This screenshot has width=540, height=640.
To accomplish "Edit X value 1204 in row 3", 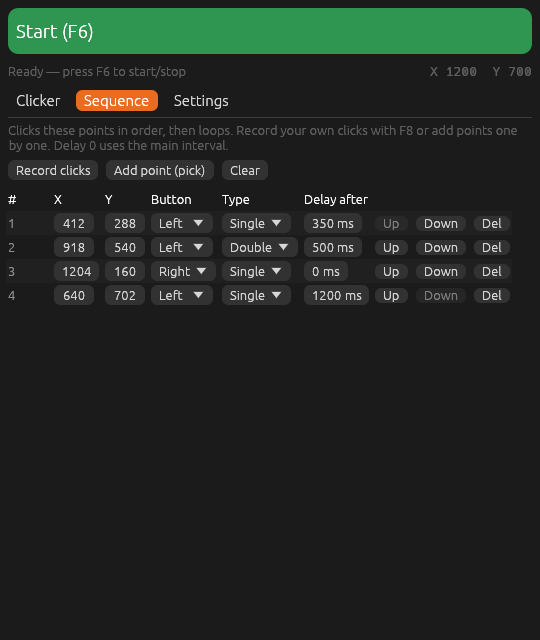I will (76, 271).
